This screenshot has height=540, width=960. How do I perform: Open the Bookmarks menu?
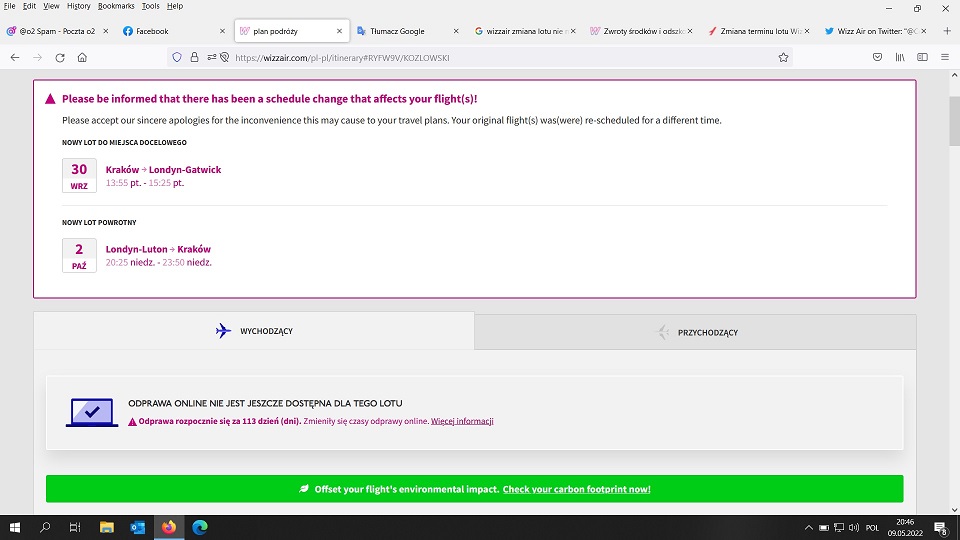coord(116,6)
